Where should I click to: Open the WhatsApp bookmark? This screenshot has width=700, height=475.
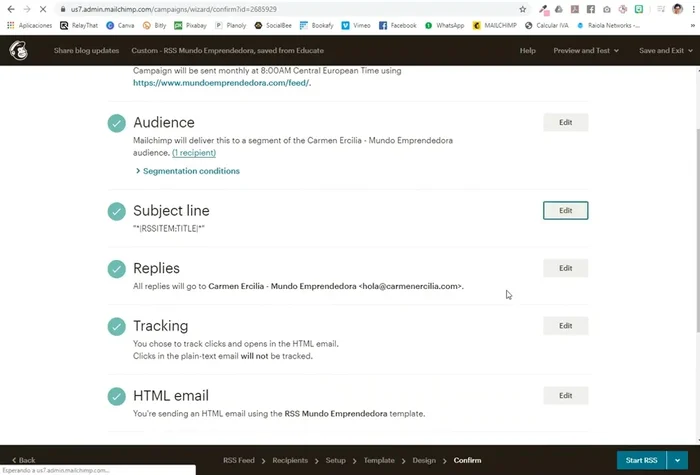445,25
